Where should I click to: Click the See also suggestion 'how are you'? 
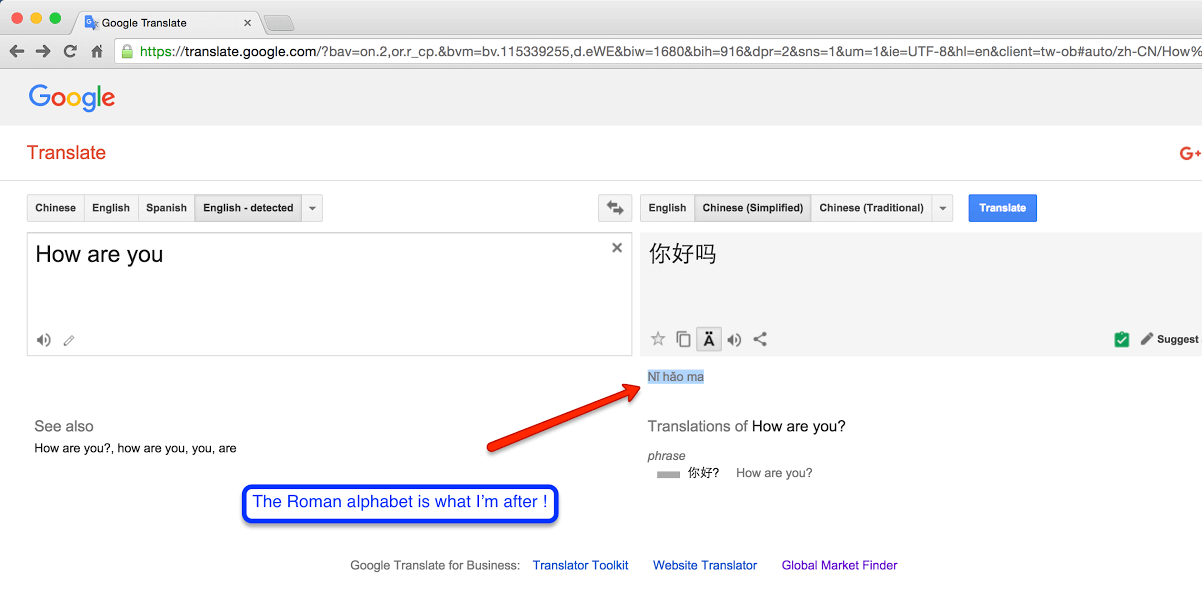tap(150, 448)
